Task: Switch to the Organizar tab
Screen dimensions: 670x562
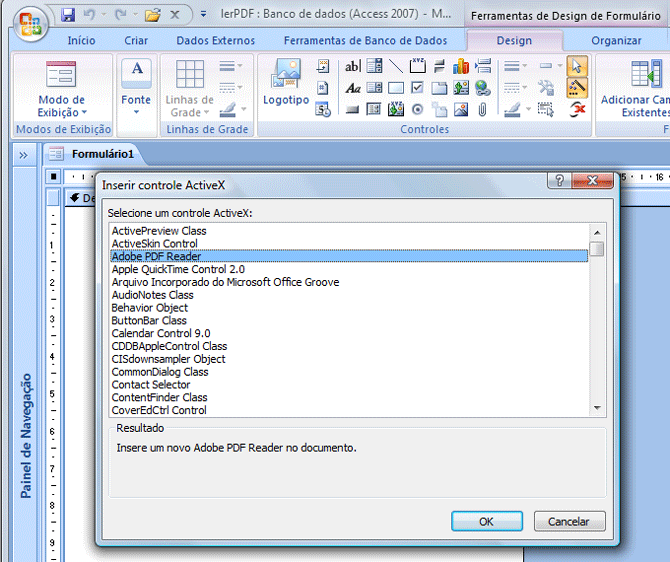Action: point(616,41)
